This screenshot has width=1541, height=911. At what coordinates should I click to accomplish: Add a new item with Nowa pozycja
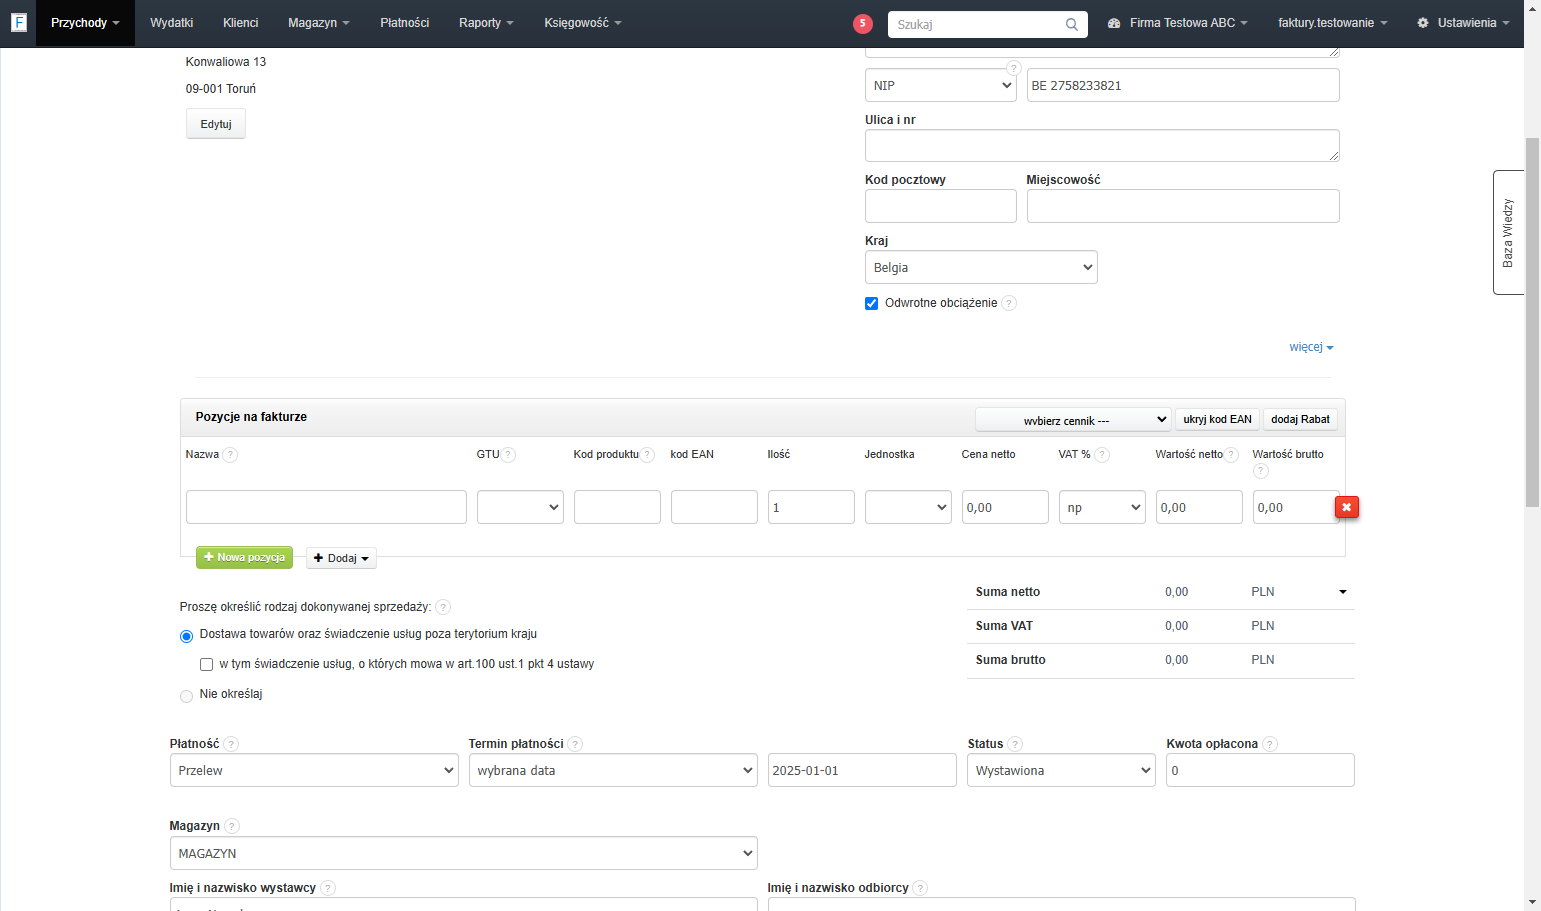point(244,557)
